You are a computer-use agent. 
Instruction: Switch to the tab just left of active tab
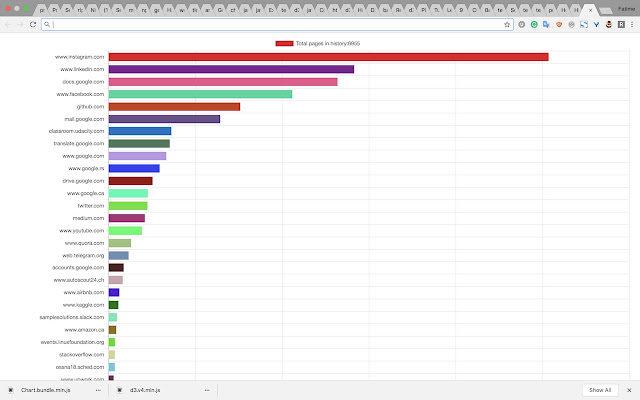point(576,10)
